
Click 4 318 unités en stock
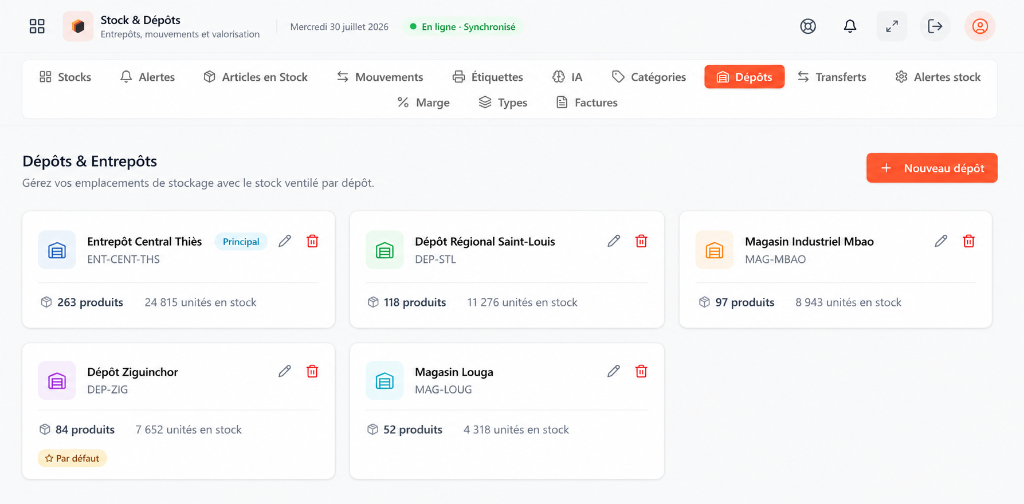[x=517, y=430]
